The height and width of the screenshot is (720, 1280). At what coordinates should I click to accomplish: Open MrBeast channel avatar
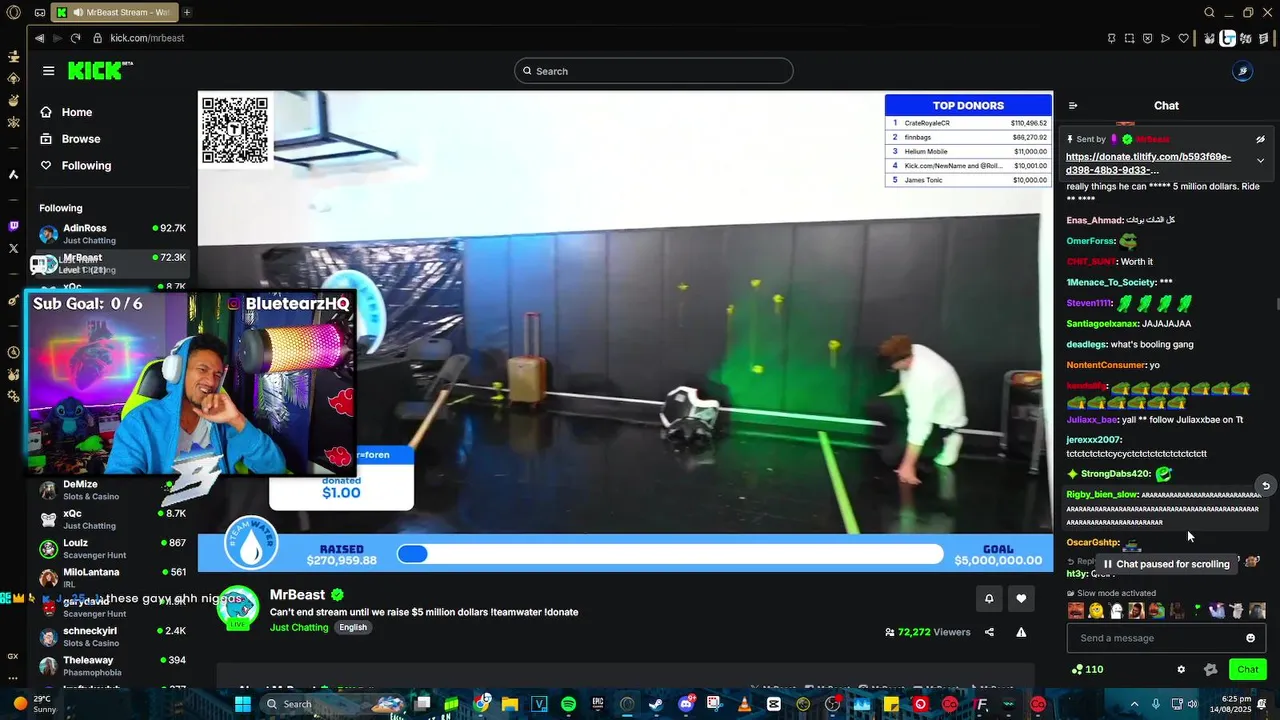pyautogui.click(x=239, y=607)
